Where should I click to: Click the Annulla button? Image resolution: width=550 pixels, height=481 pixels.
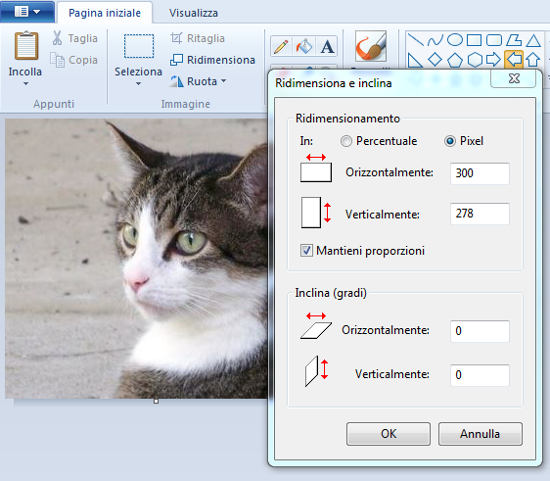click(480, 434)
